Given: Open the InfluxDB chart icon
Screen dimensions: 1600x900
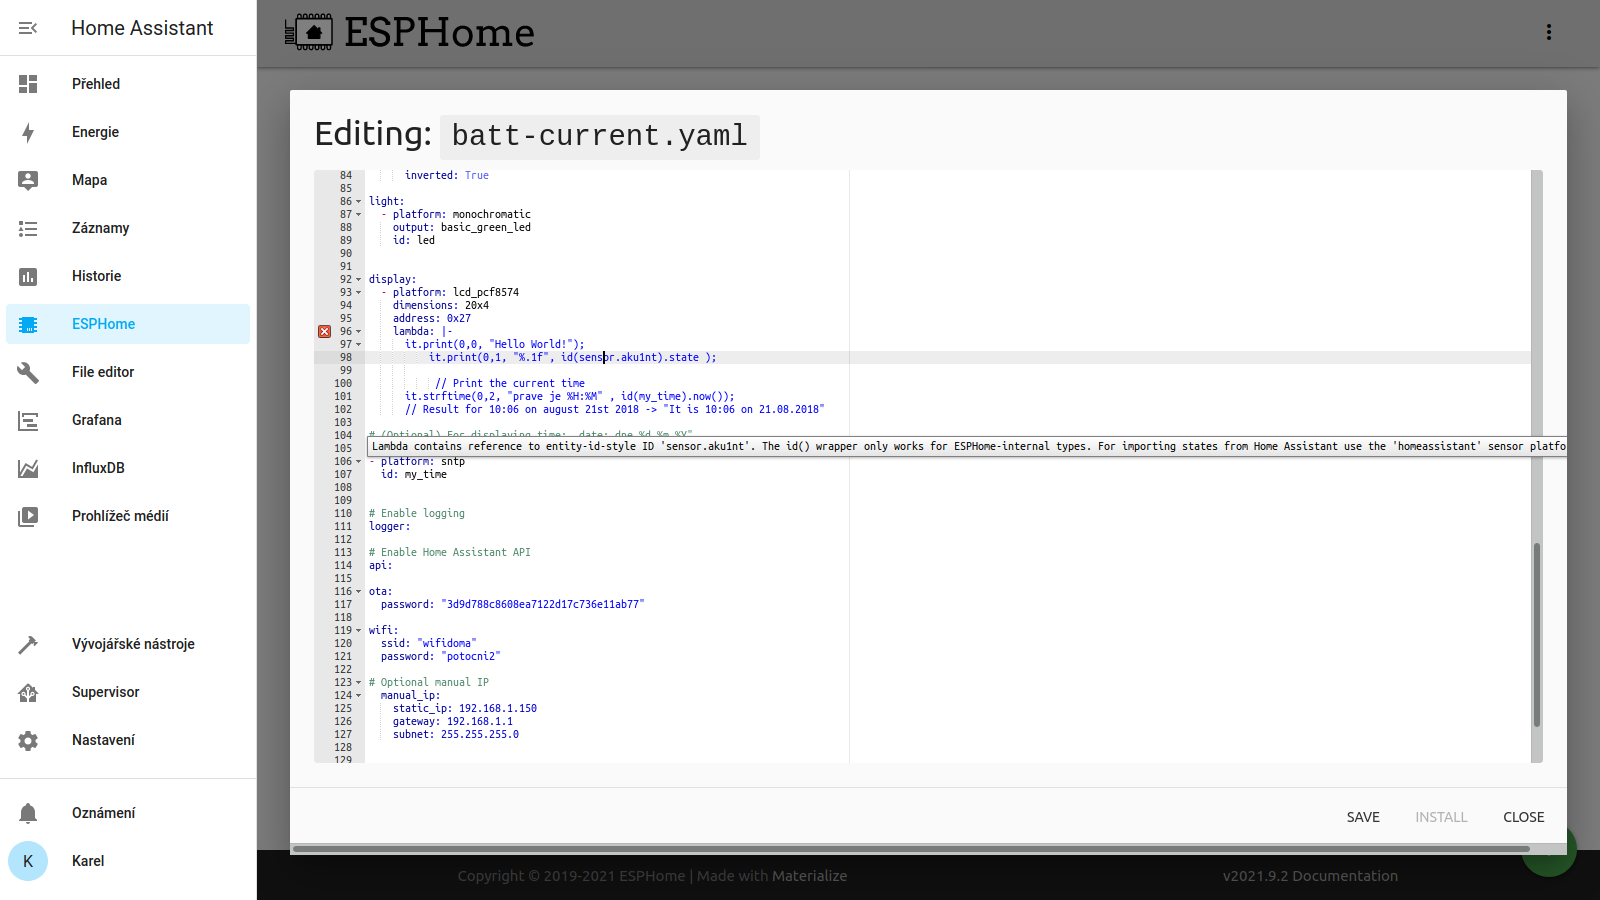Looking at the screenshot, I should point(28,468).
